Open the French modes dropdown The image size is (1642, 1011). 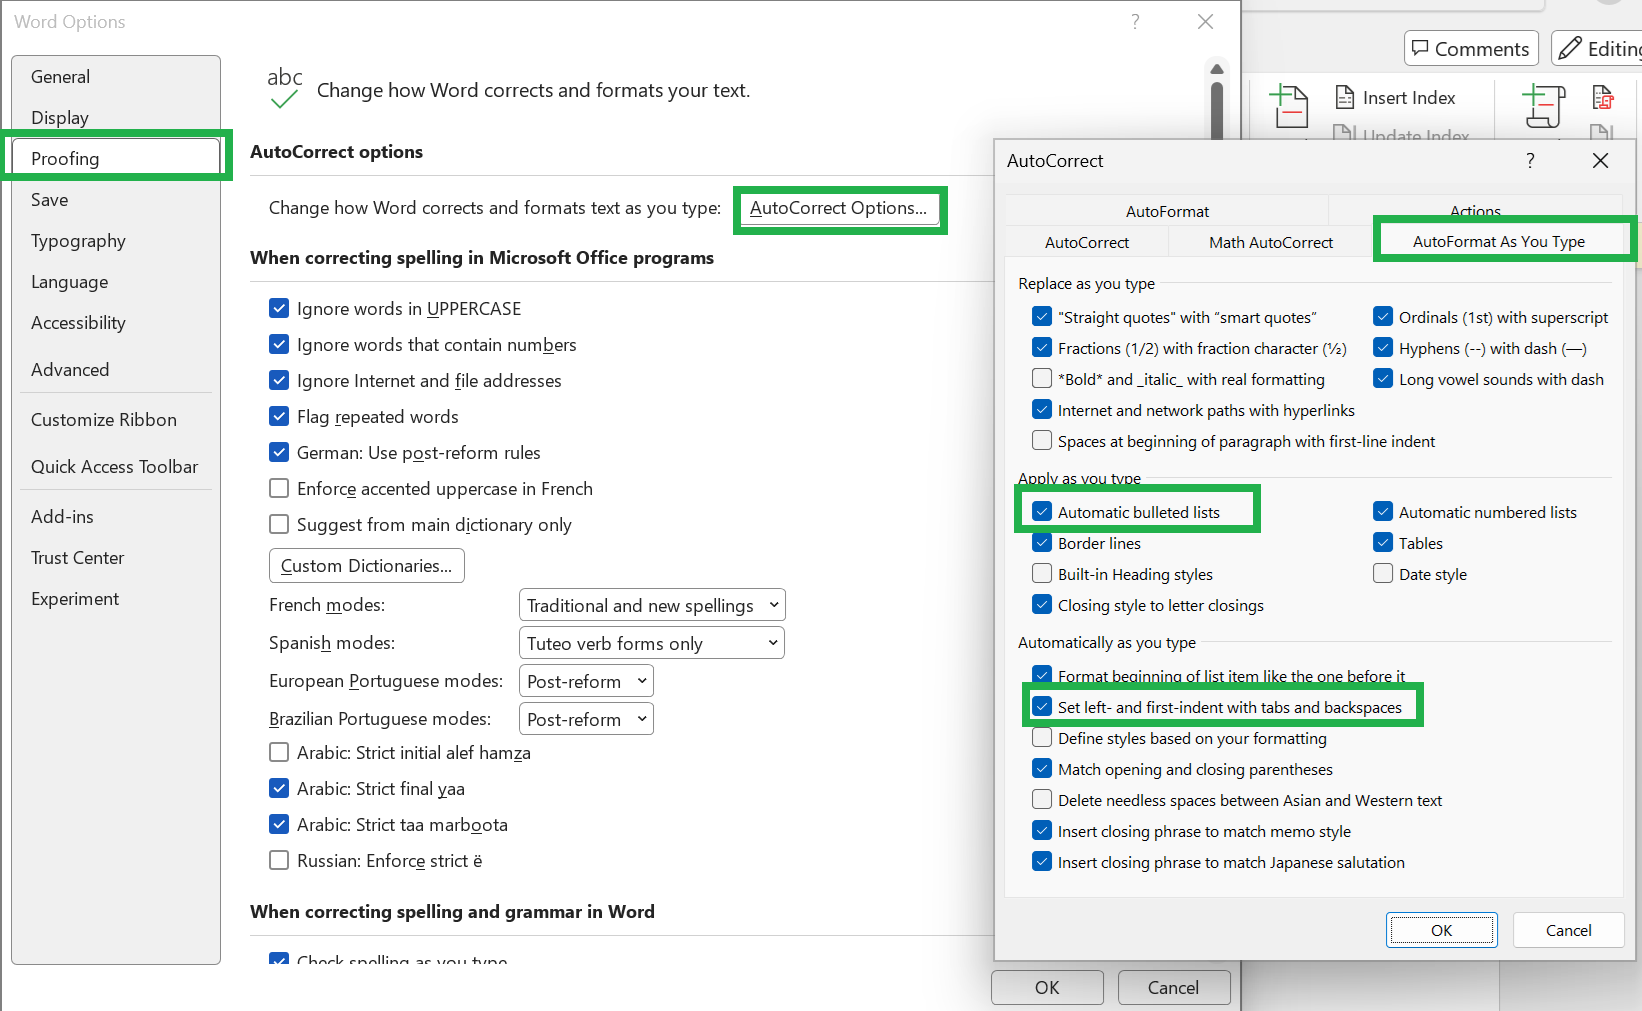tap(652, 605)
